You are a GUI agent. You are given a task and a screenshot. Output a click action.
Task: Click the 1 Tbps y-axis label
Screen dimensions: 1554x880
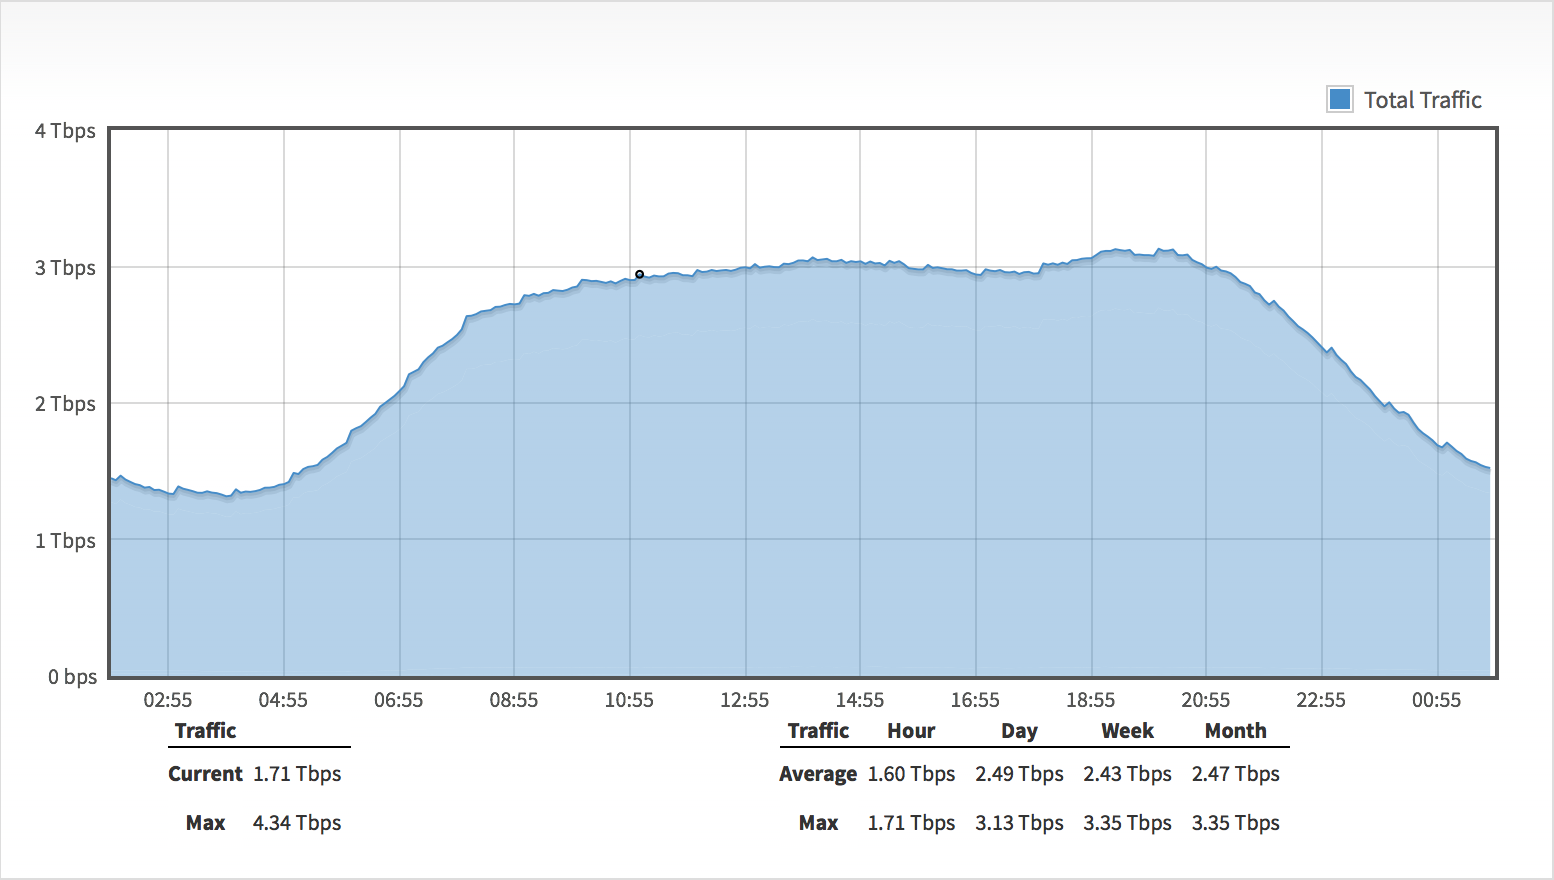pyautogui.click(x=65, y=541)
